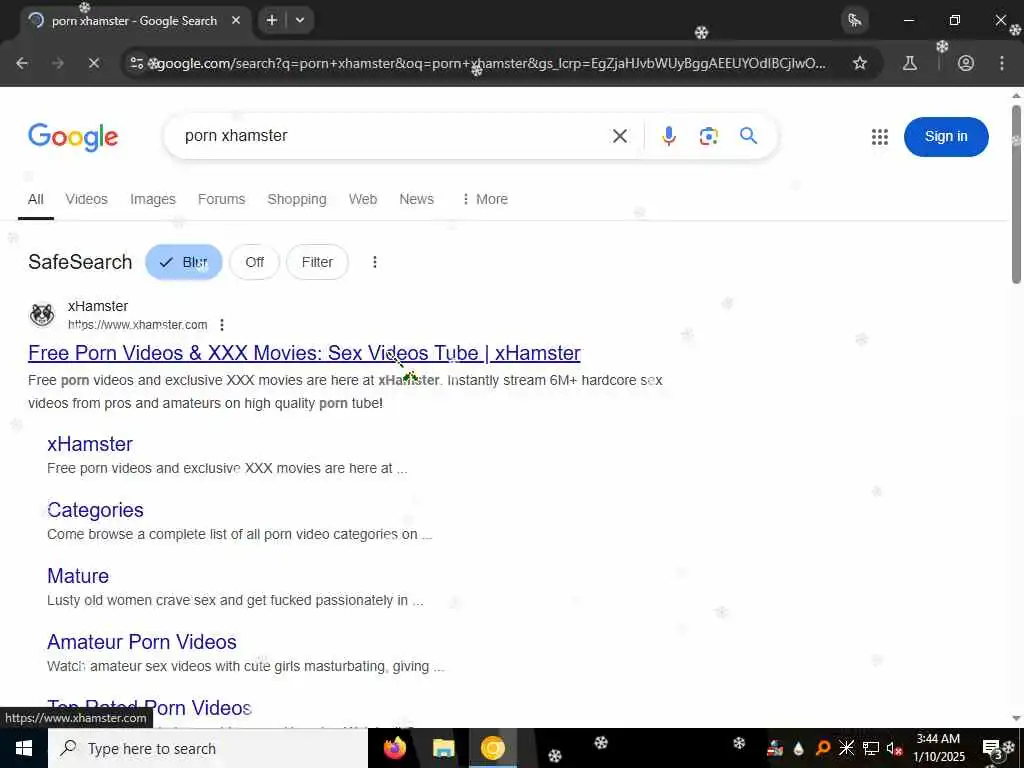Click the taskbar clock showing 3:44 AM

(938, 748)
